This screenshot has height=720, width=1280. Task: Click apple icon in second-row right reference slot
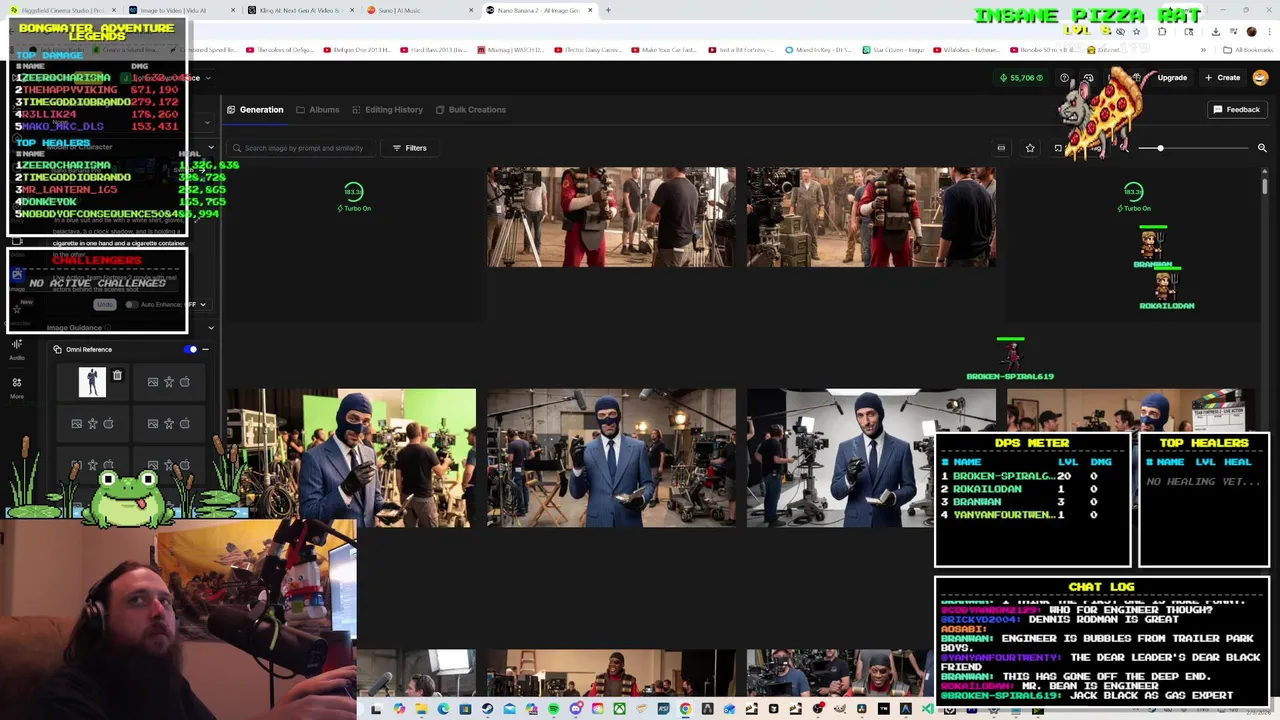(185, 424)
